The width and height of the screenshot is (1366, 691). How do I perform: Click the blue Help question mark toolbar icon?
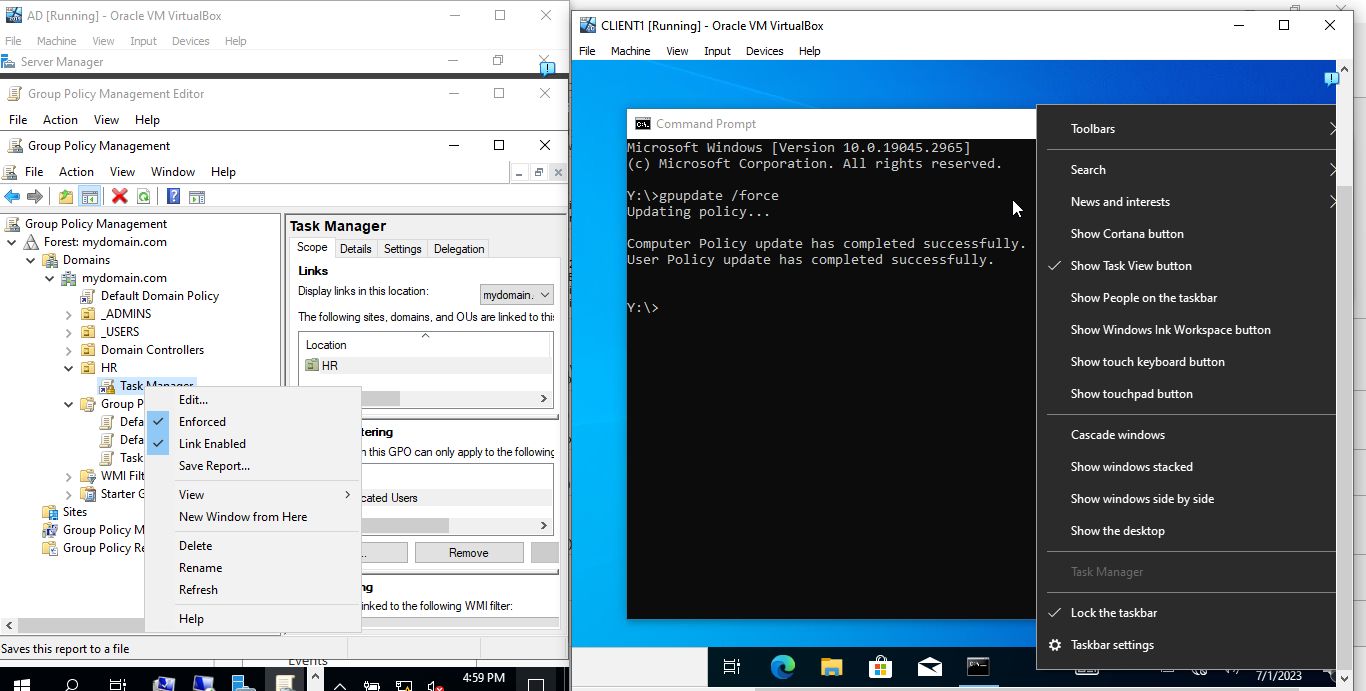coord(174,197)
